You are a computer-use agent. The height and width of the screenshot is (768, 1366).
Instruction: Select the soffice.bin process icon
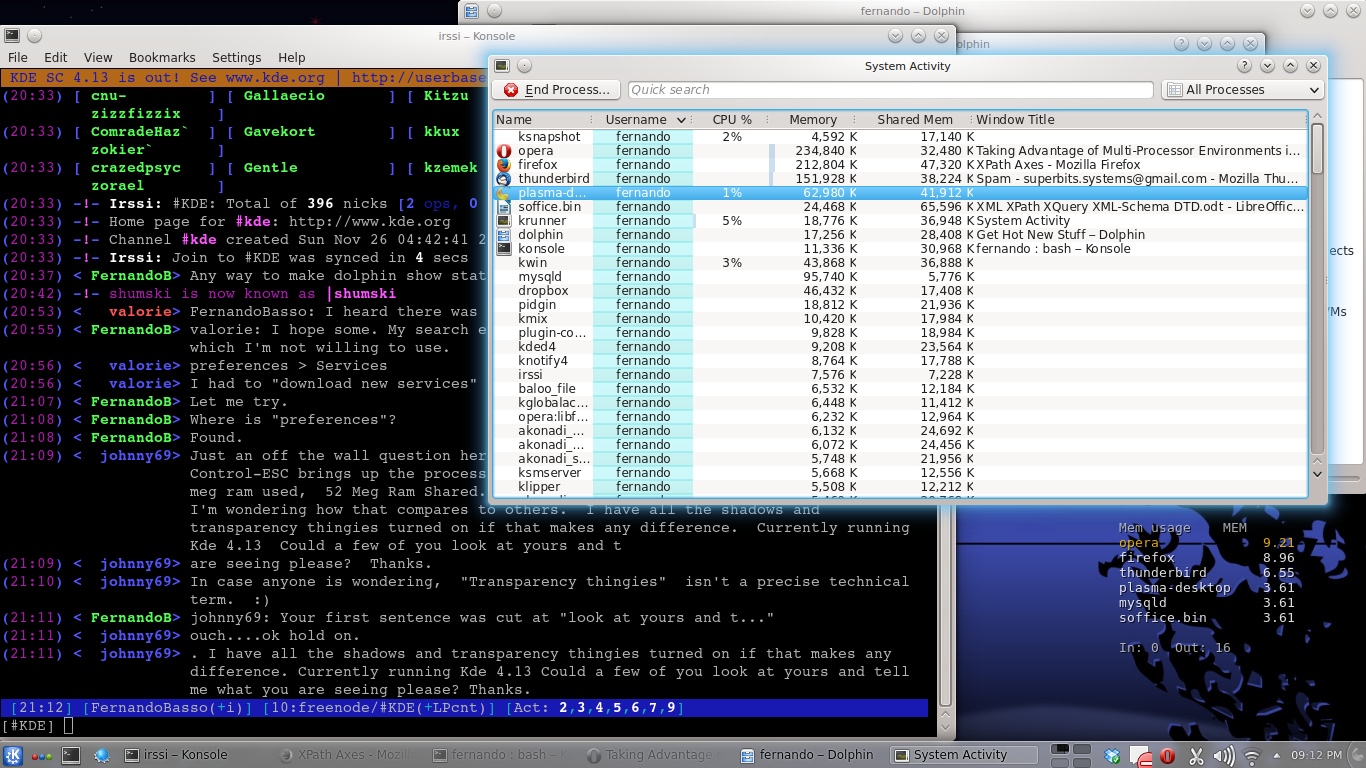point(504,207)
